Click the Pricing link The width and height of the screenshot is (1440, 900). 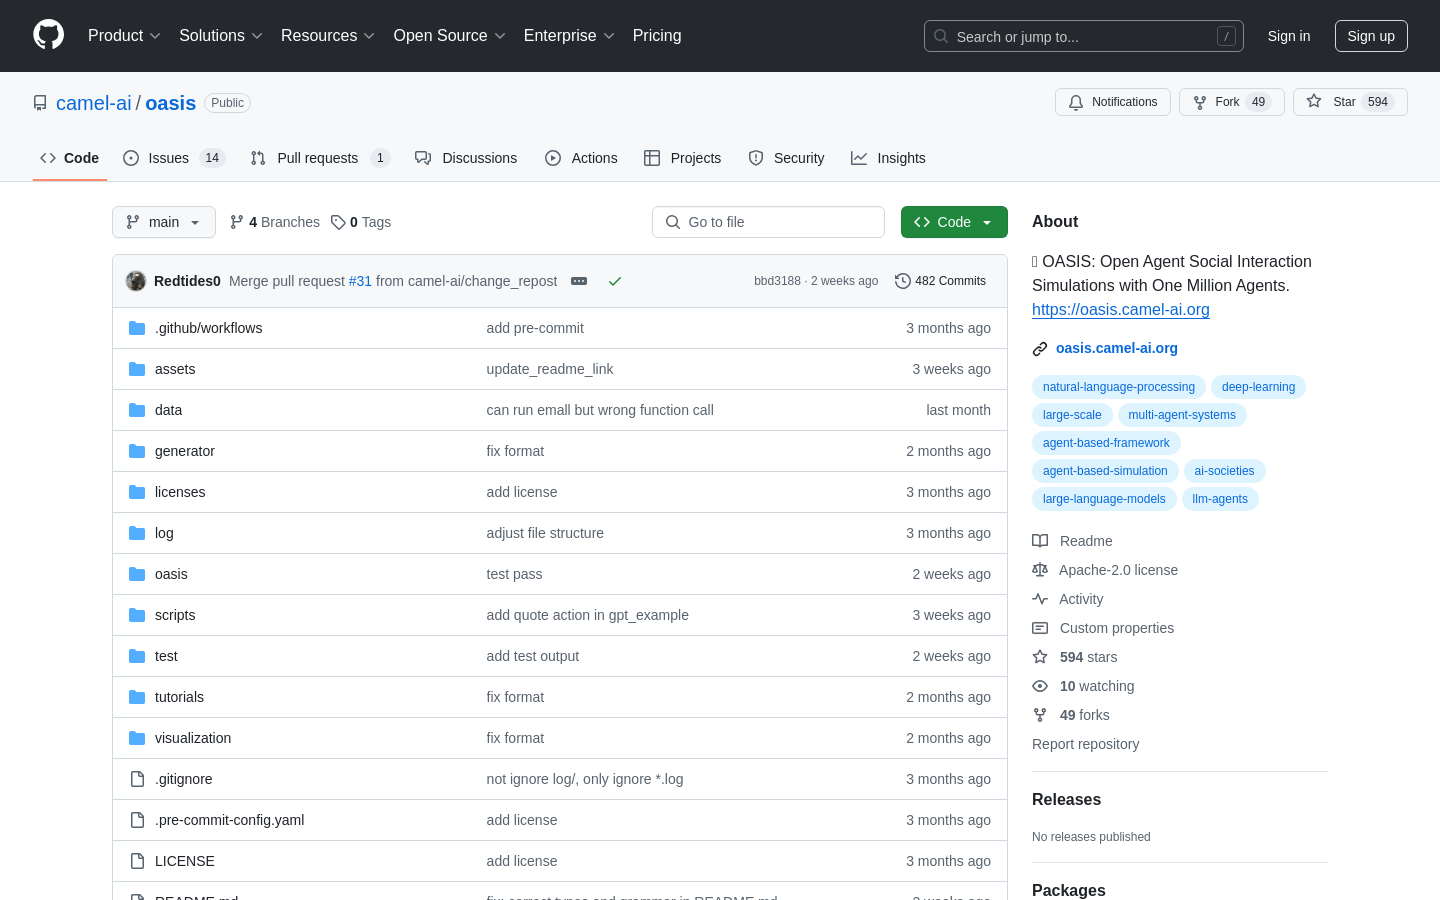coord(657,35)
